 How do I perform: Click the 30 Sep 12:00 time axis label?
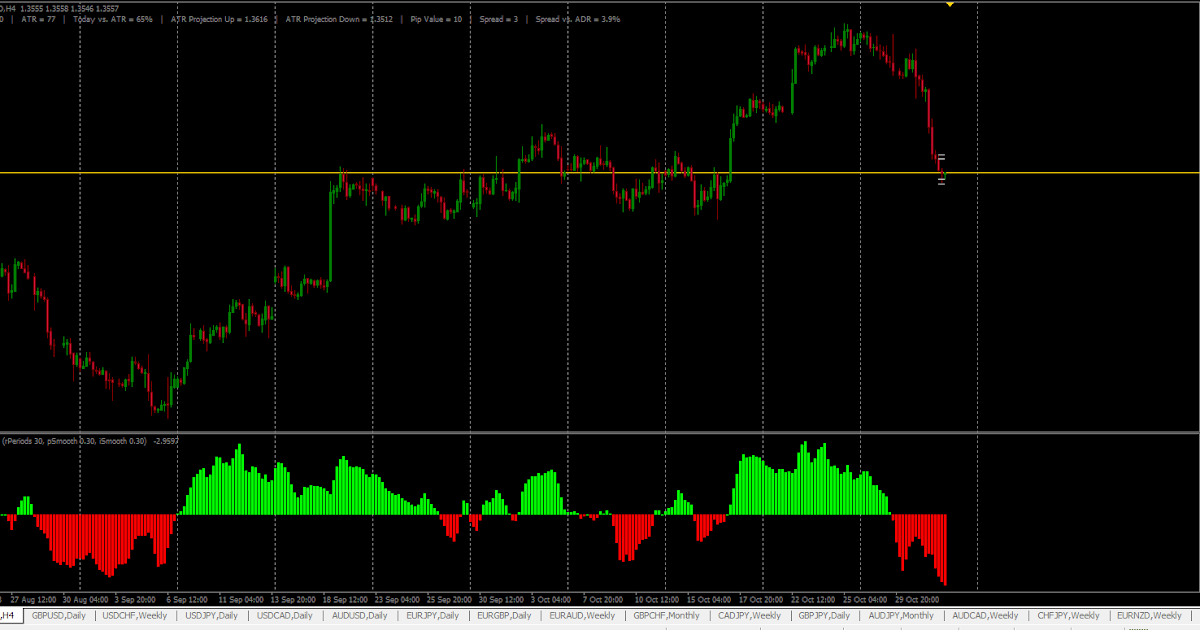click(x=503, y=600)
